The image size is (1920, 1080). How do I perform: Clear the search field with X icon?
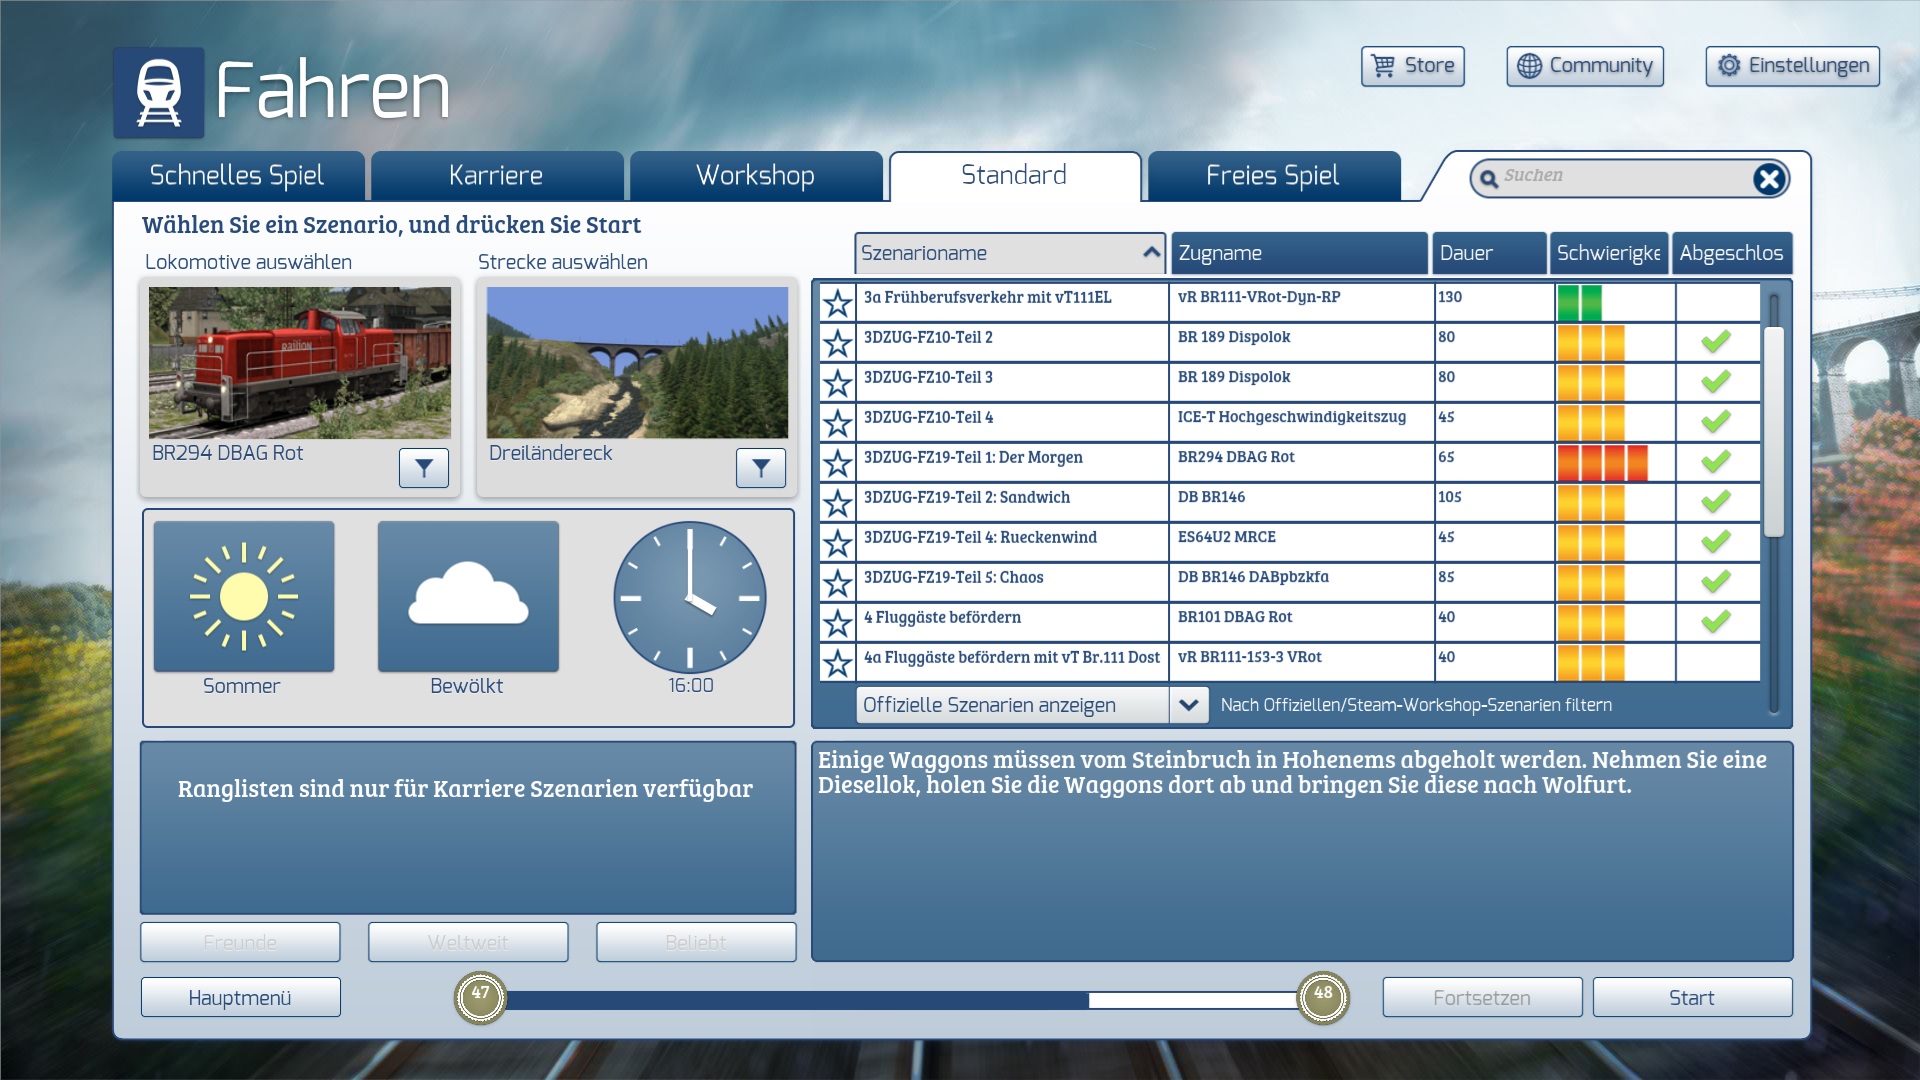1768,178
